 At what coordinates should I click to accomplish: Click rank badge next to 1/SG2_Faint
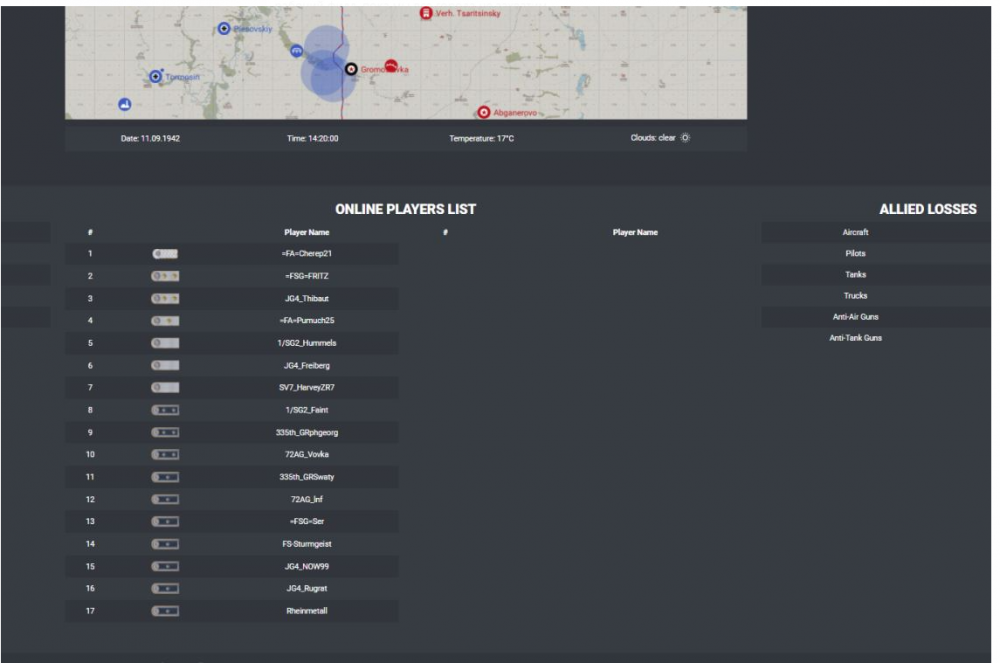point(165,410)
